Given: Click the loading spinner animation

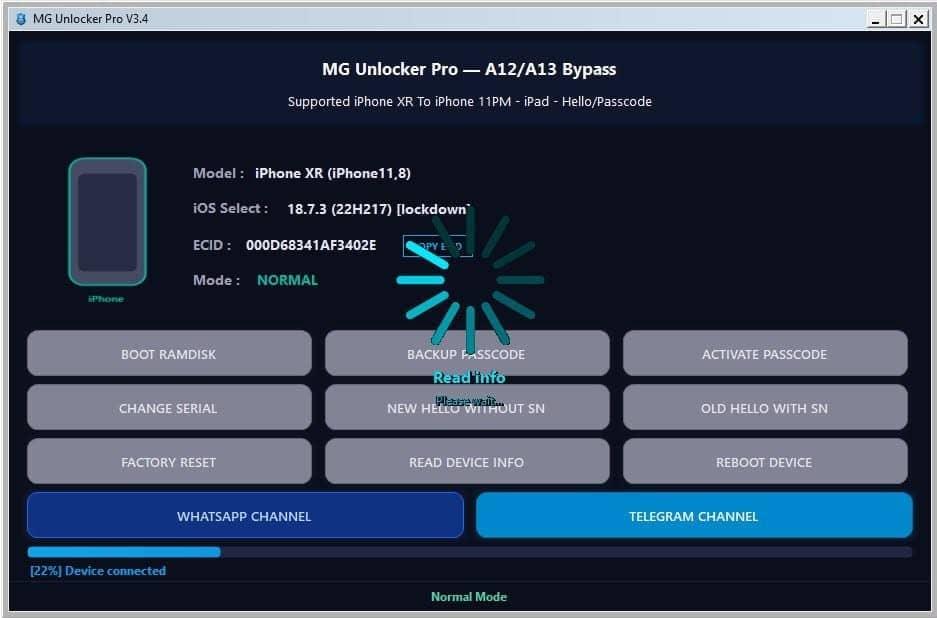Looking at the screenshot, I should pos(470,280).
